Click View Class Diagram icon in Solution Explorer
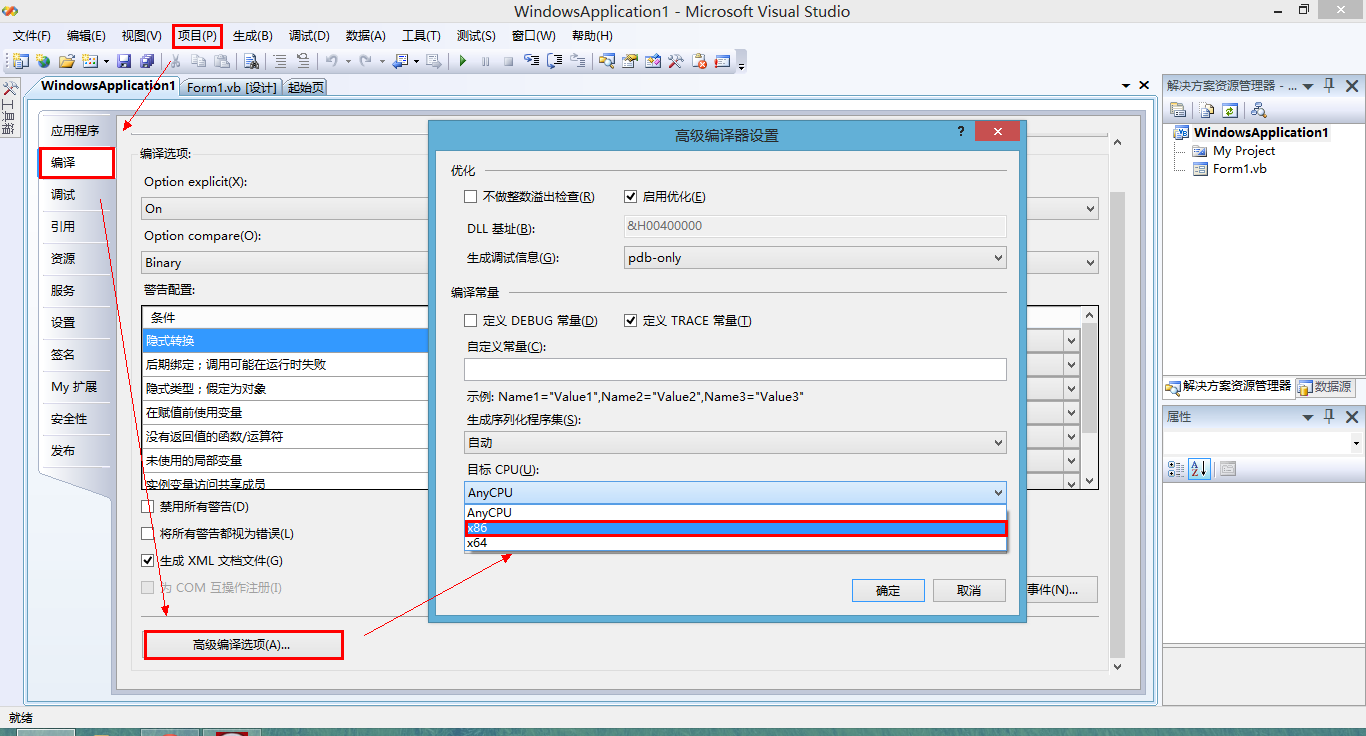 point(1259,110)
